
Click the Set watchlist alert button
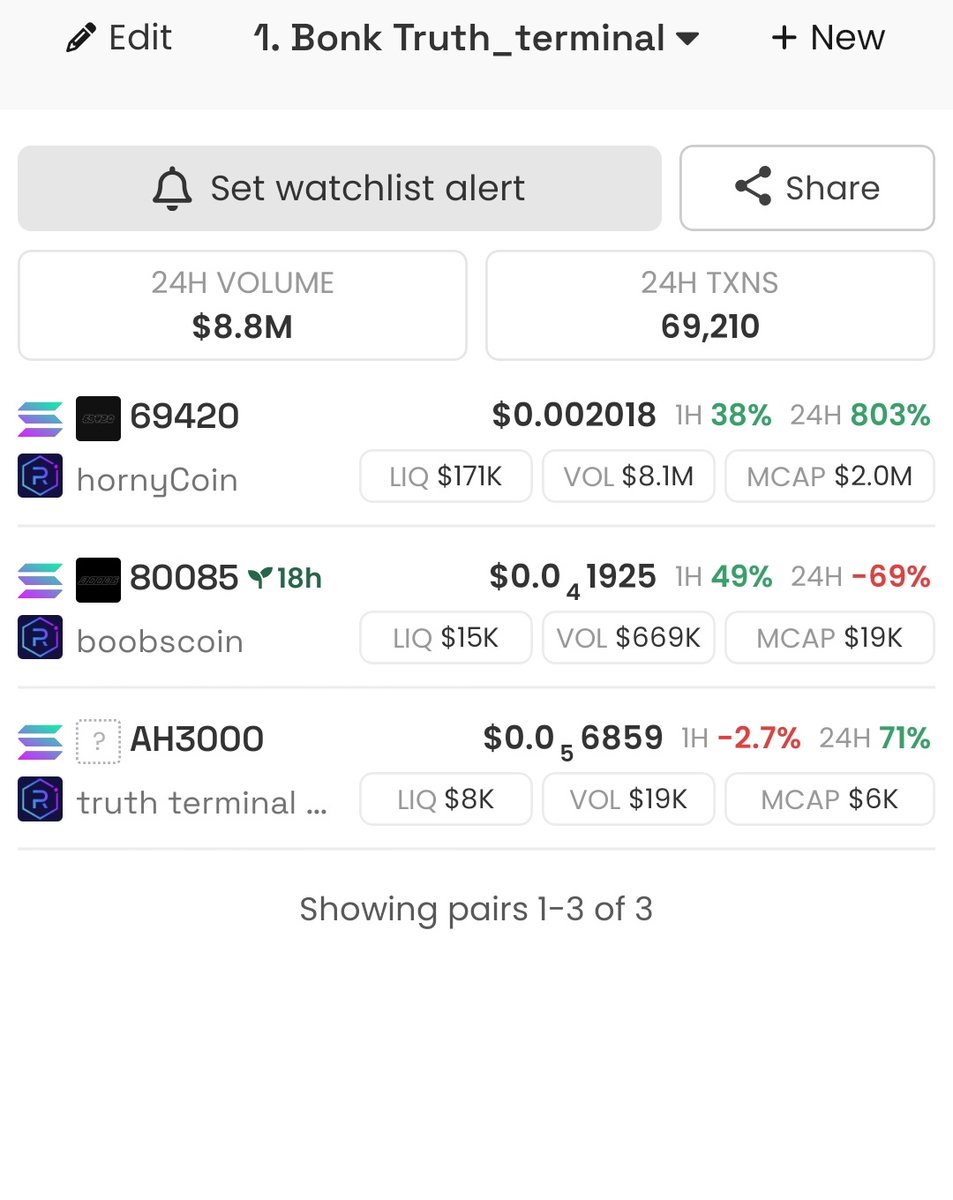(340, 188)
